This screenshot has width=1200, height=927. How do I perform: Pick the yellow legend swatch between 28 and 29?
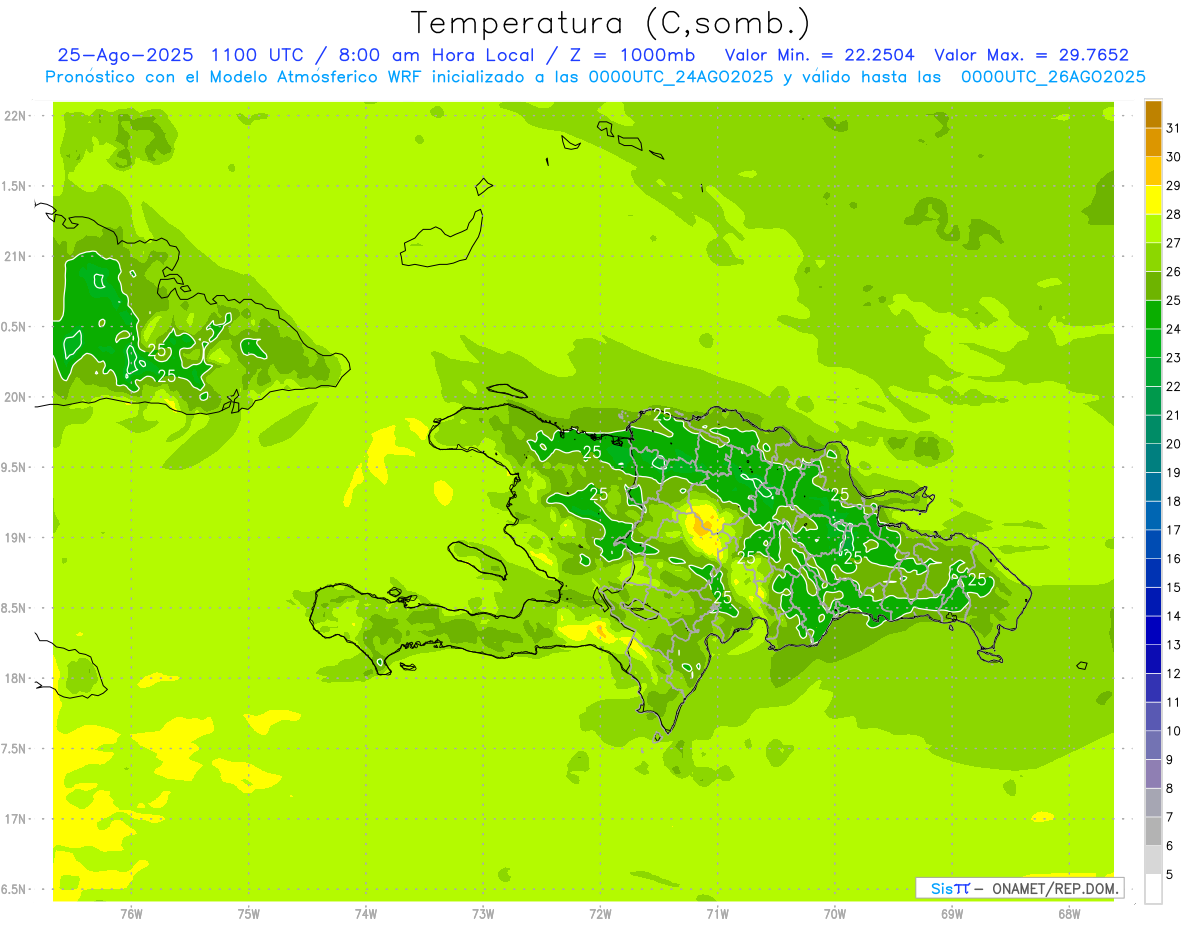1153,200
